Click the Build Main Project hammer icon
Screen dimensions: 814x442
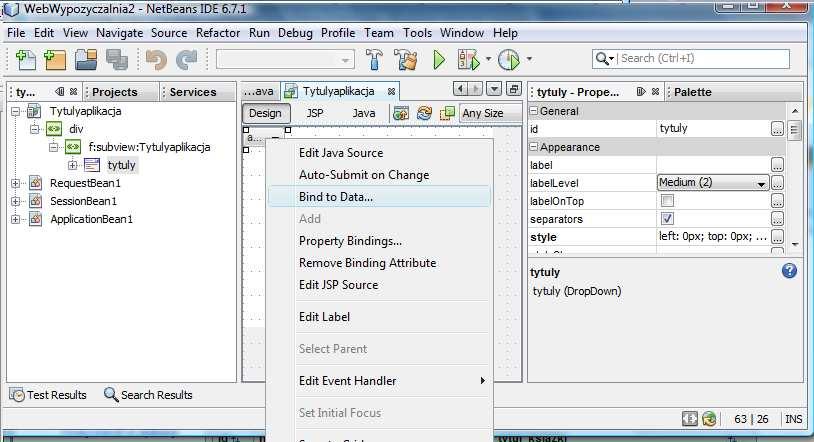click(x=374, y=60)
